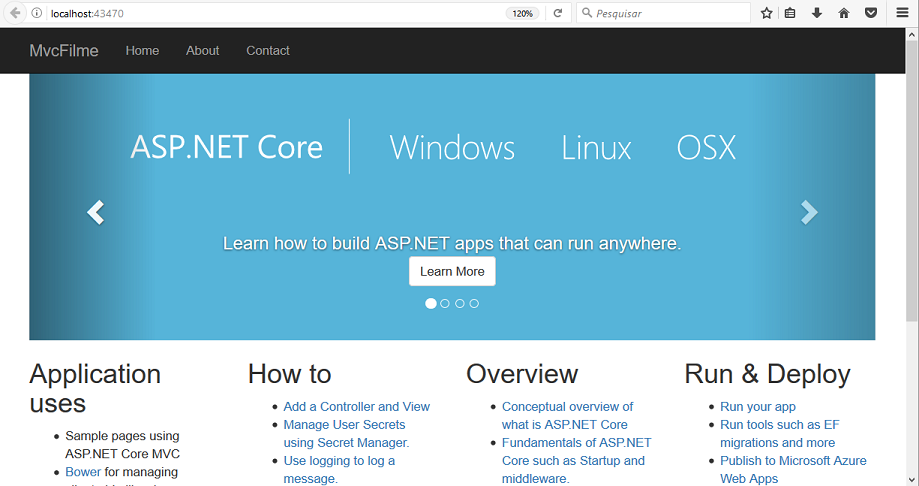
Task: Open Publish to Microsoft Azure Web Apps link
Action: tap(793, 470)
